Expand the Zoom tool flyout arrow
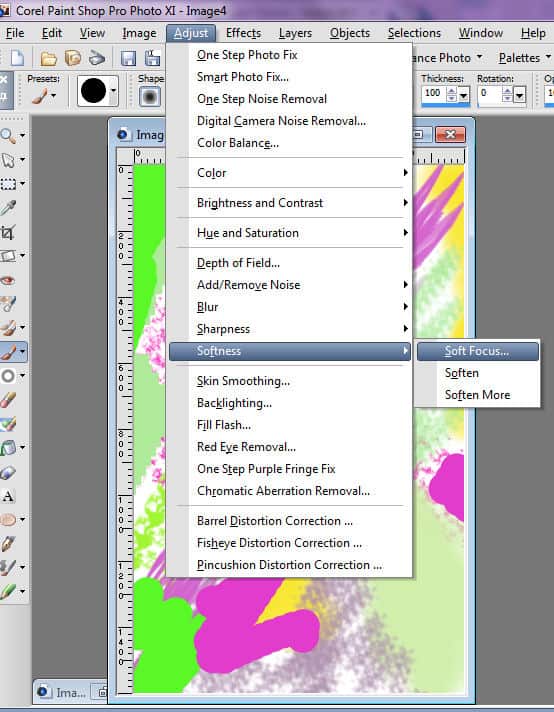The image size is (554, 712). coord(22,135)
